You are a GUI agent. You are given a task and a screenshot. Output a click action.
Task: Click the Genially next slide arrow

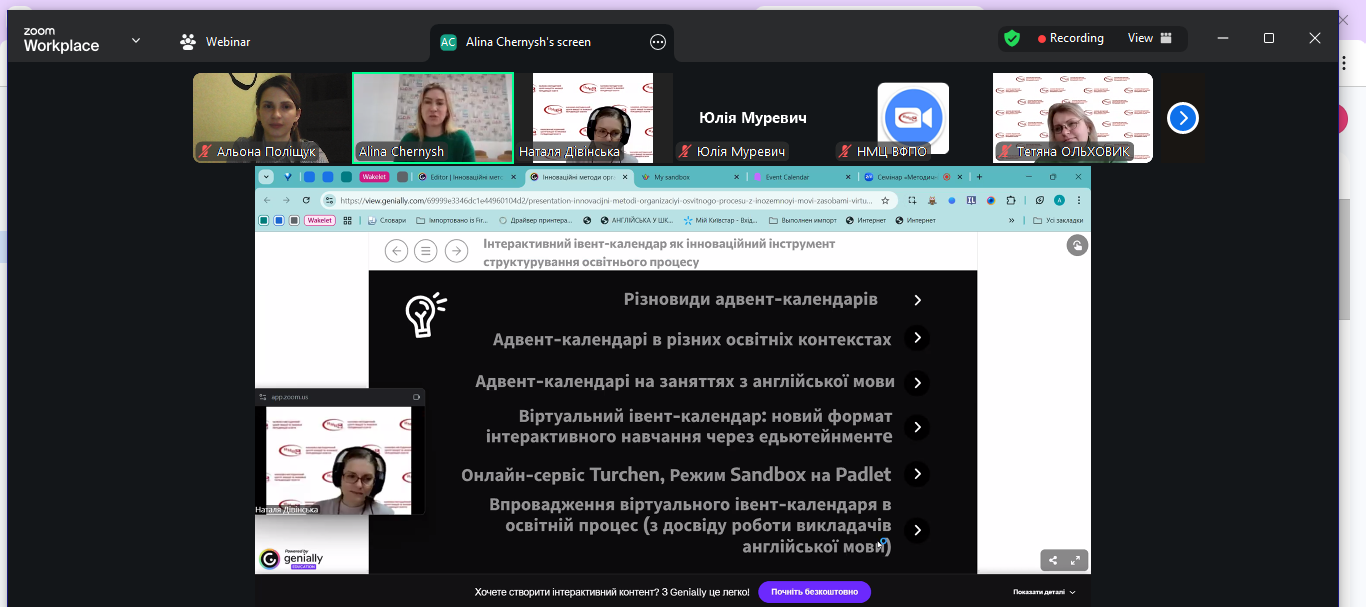(457, 251)
